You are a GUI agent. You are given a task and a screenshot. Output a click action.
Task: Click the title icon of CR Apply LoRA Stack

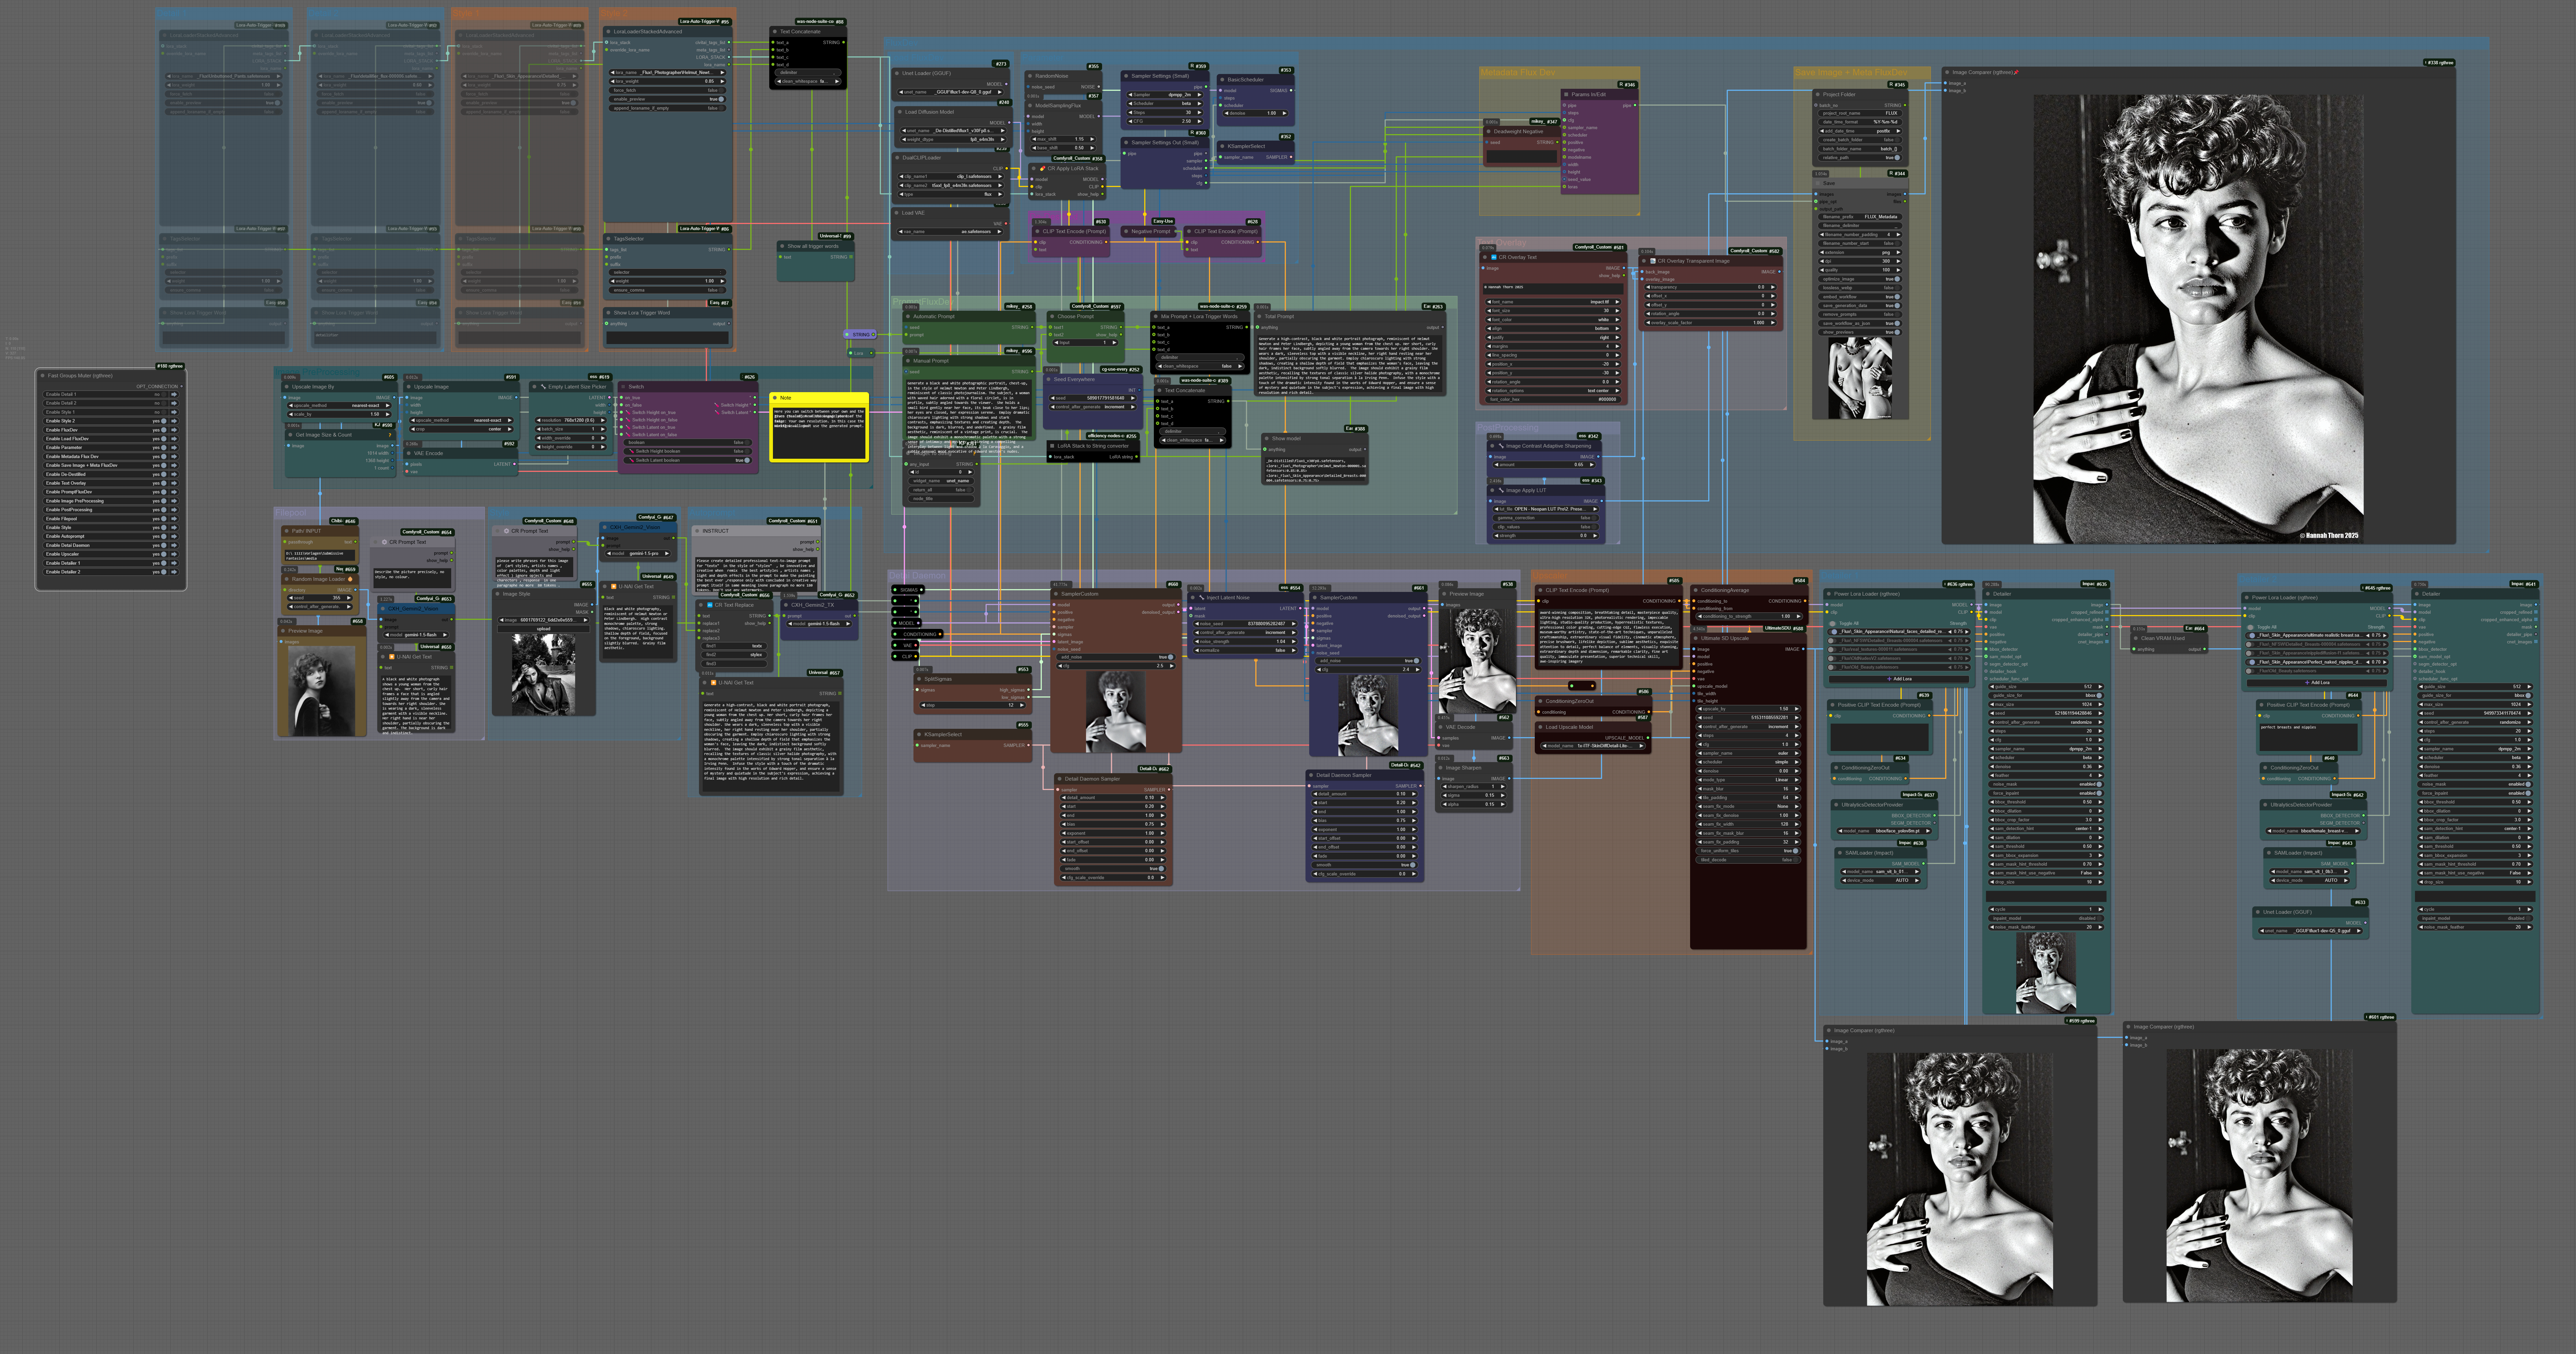tap(1043, 168)
